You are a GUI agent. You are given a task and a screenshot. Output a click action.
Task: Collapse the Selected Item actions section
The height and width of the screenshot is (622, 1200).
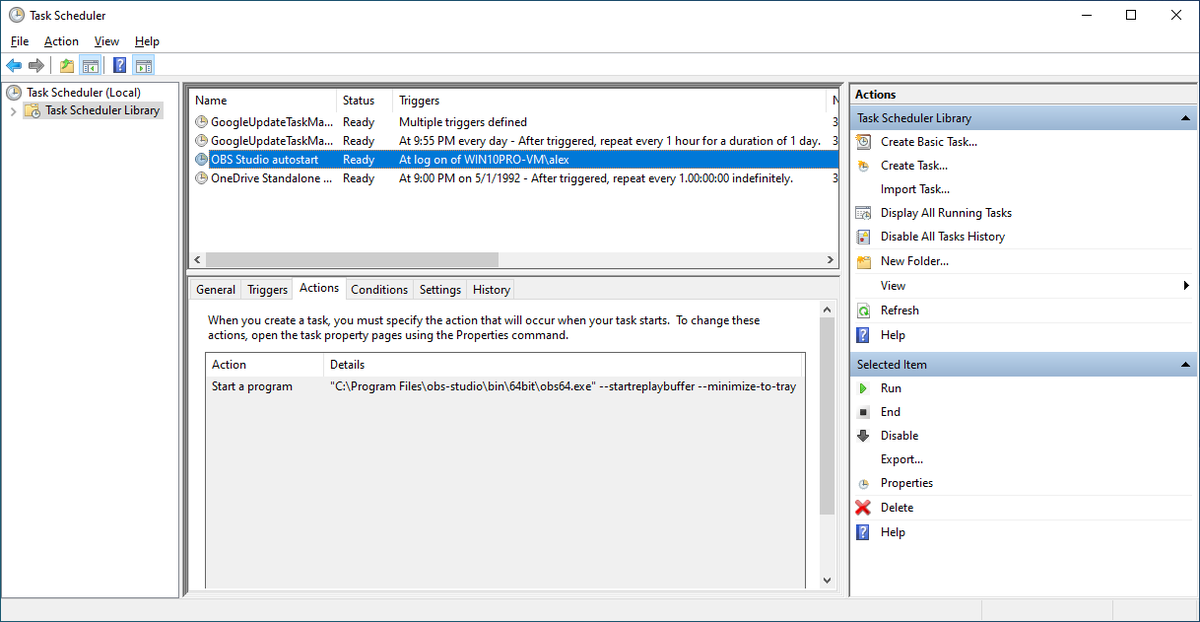tap(1186, 365)
